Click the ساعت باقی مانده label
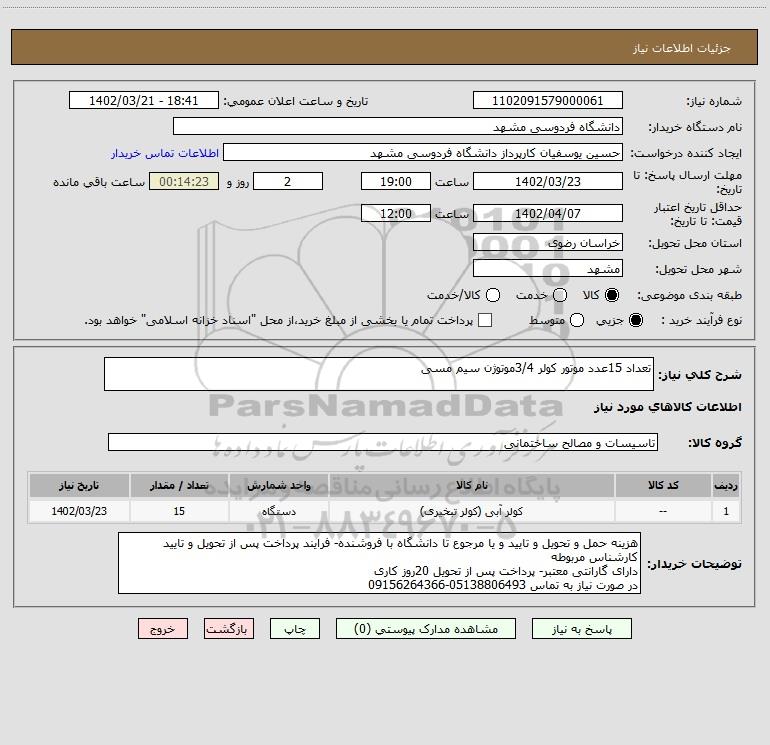 coord(99,182)
